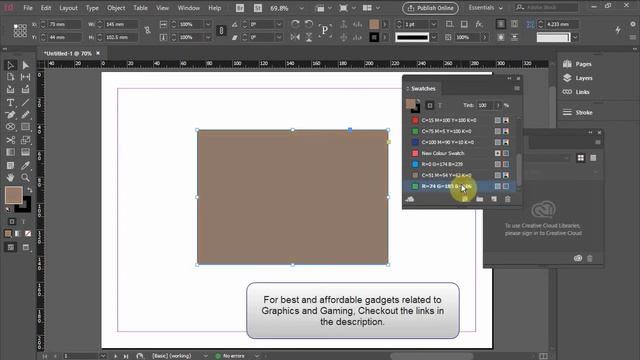Viewport: 640px width, 360px height.
Task: Select the Selection tool
Action: click(x=10, y=65)
